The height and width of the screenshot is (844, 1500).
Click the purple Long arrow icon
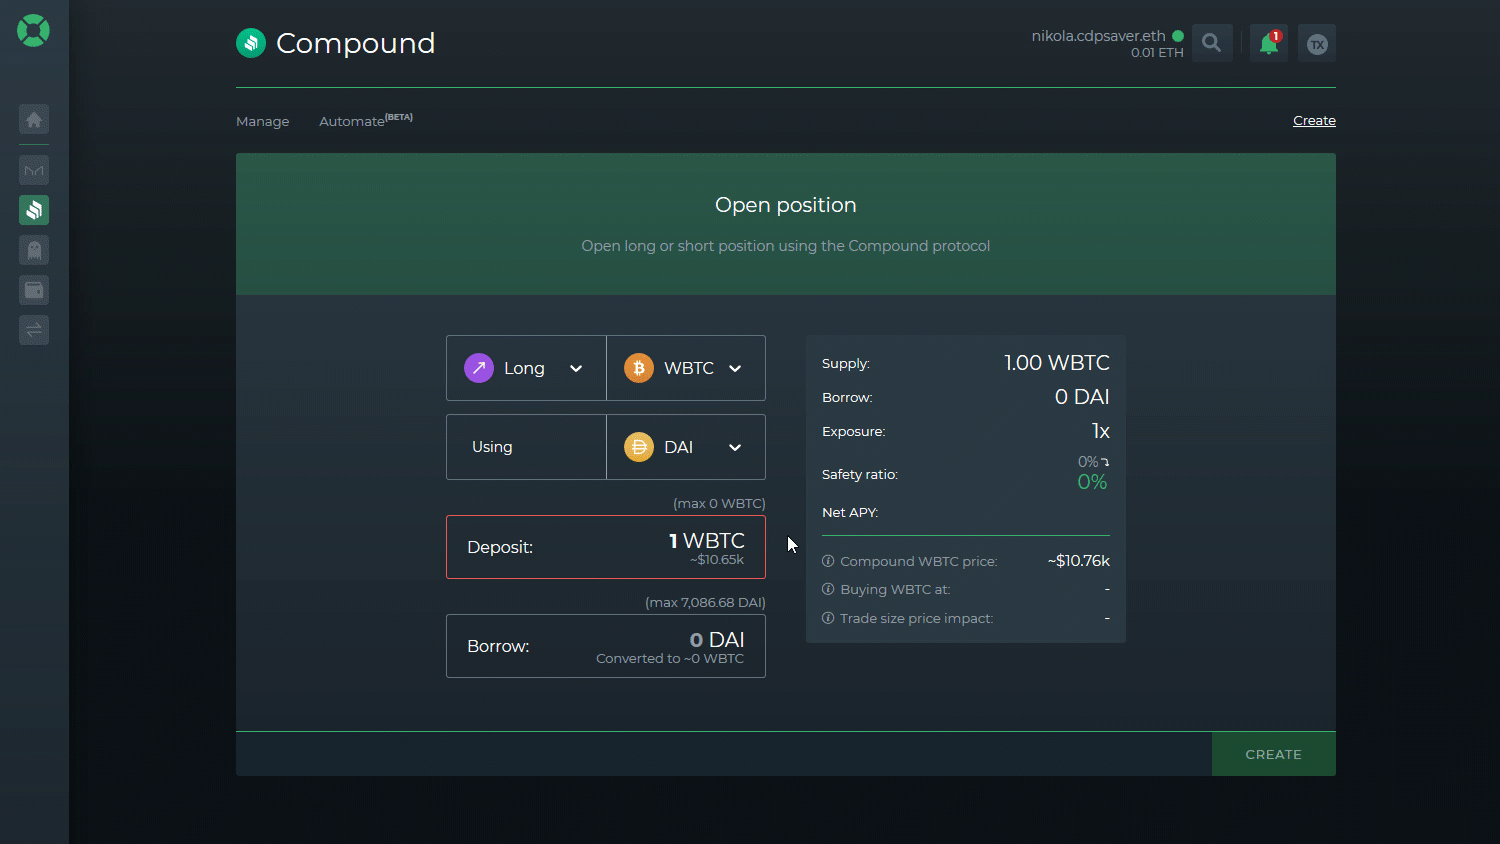(x=479, y=368)
